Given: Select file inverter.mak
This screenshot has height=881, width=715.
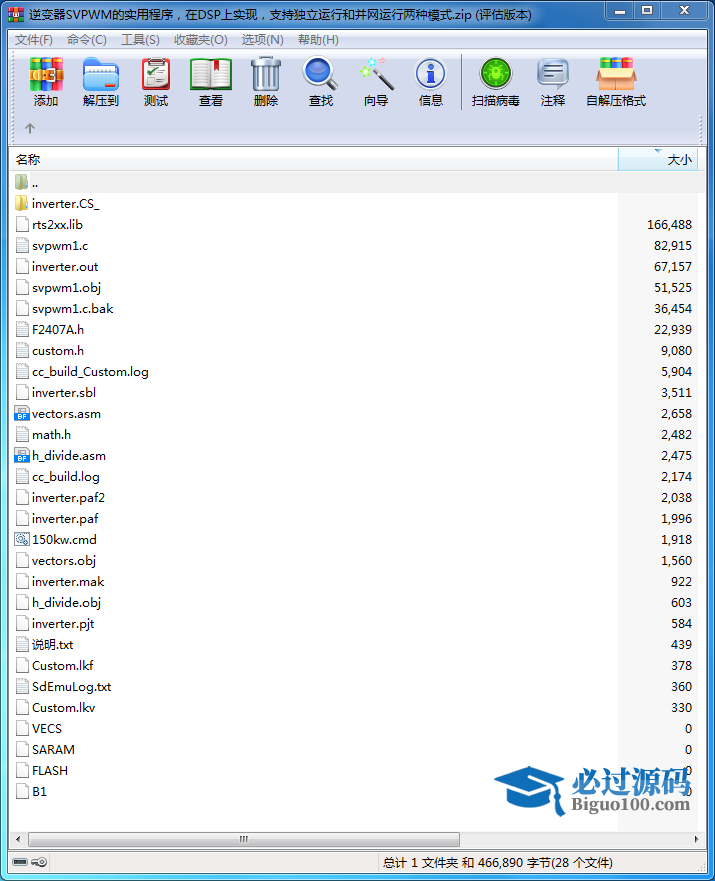Looking at the screenshot, I should (x=68, y=582).
